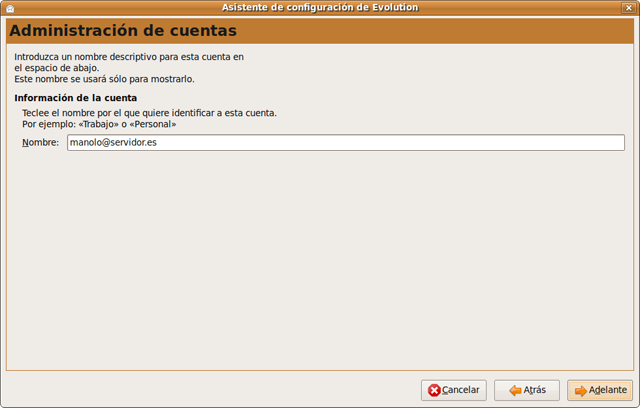The height and width of the screenshot is (408, 640).
Task: Go back with the Atrás button label
Action: point(535,390)
